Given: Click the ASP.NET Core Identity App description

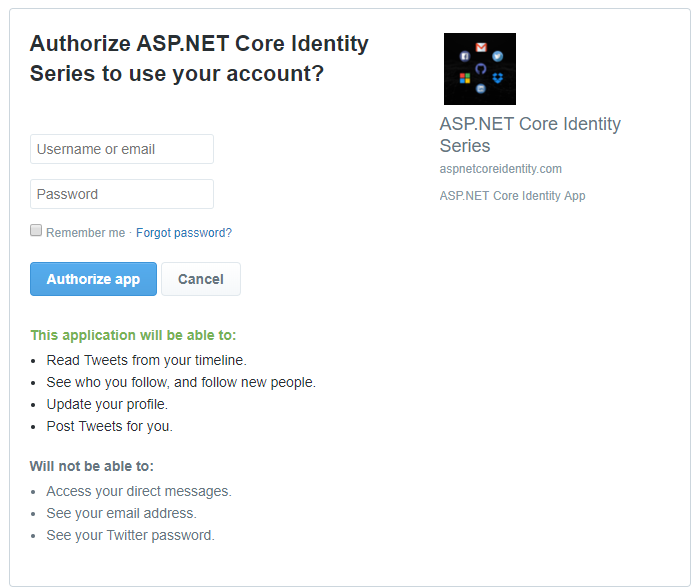Looking at the screenshot, I should click(512, 196).
